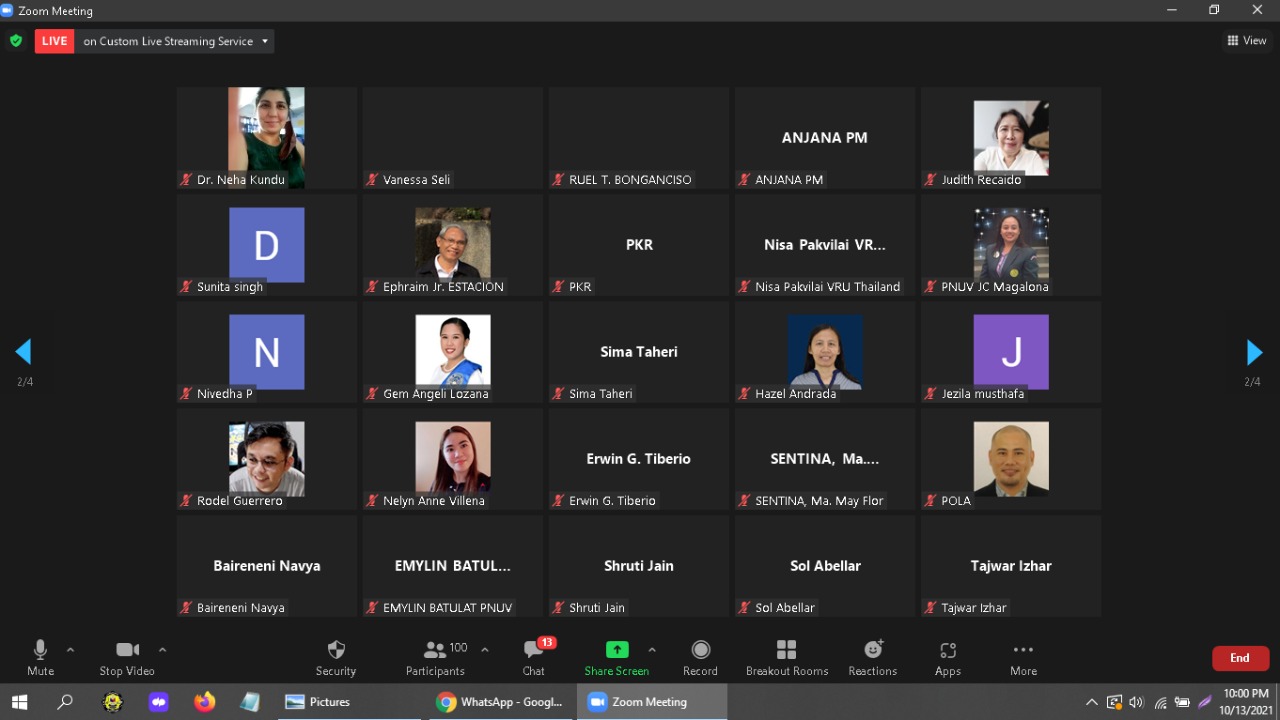
Task: Click SENTINA, Ma. May Flor label
Action: (x=819, y=501)
